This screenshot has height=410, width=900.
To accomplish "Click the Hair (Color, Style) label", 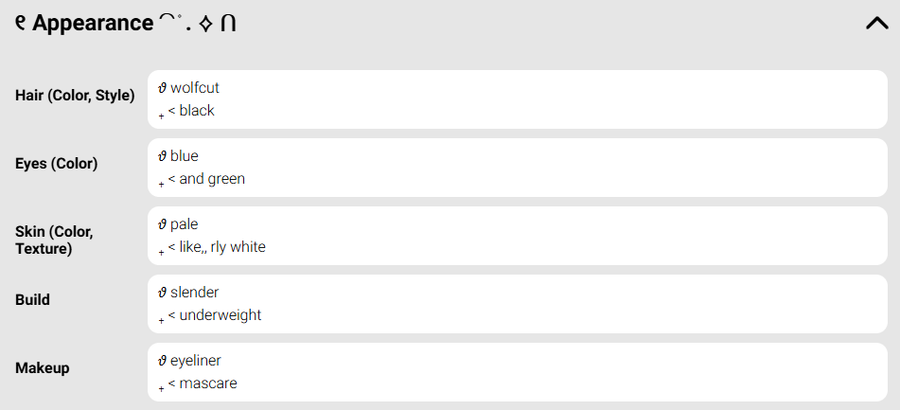I will click(x=75, y=95).
